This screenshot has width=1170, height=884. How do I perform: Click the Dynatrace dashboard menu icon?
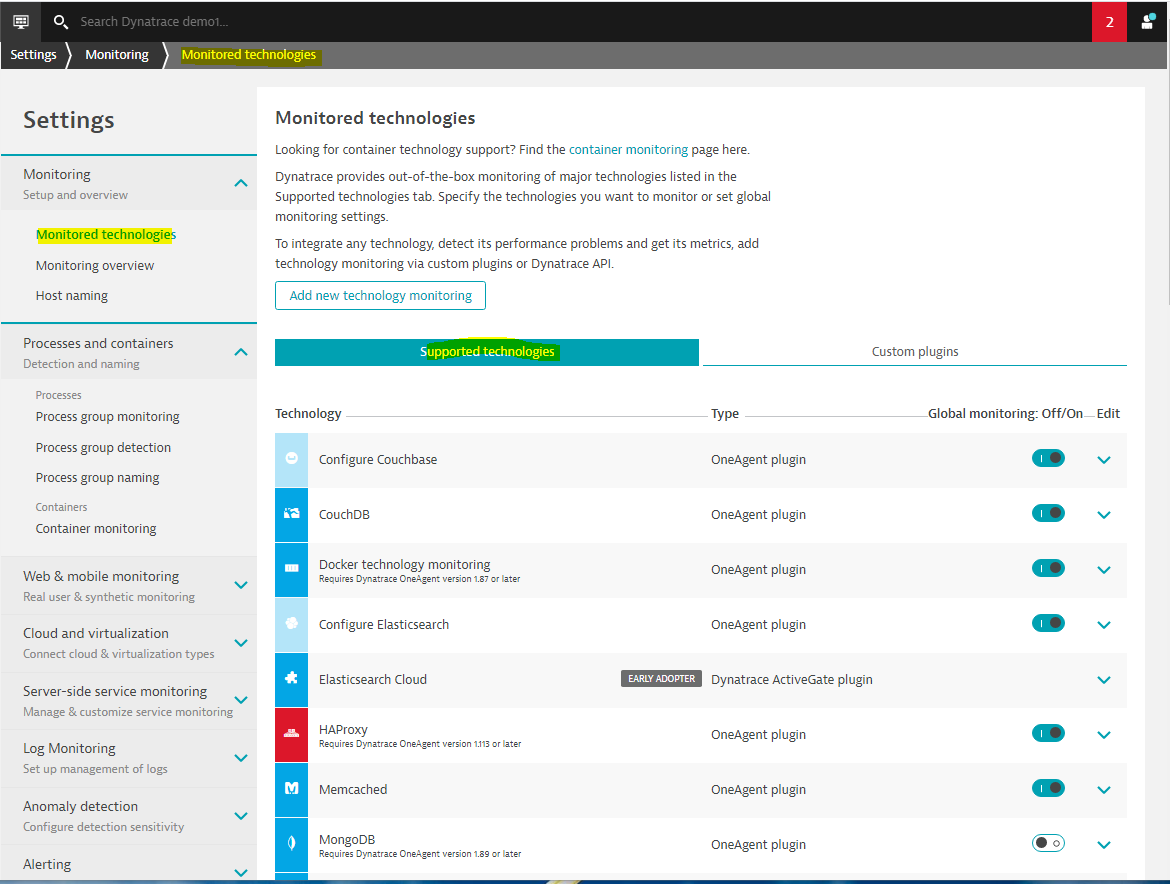21,21
